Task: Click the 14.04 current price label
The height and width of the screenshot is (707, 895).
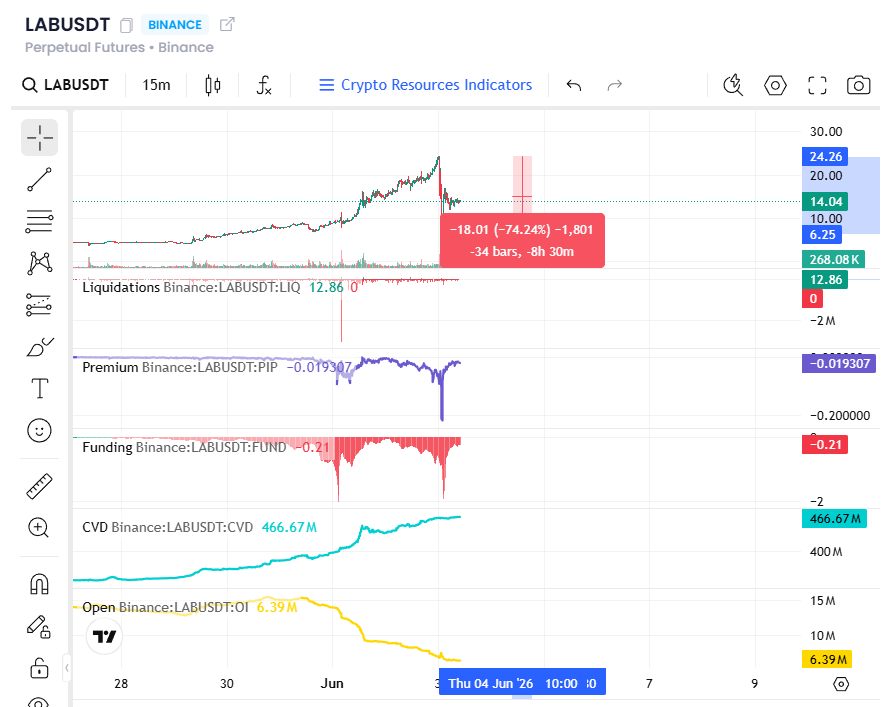Action: 825,201
